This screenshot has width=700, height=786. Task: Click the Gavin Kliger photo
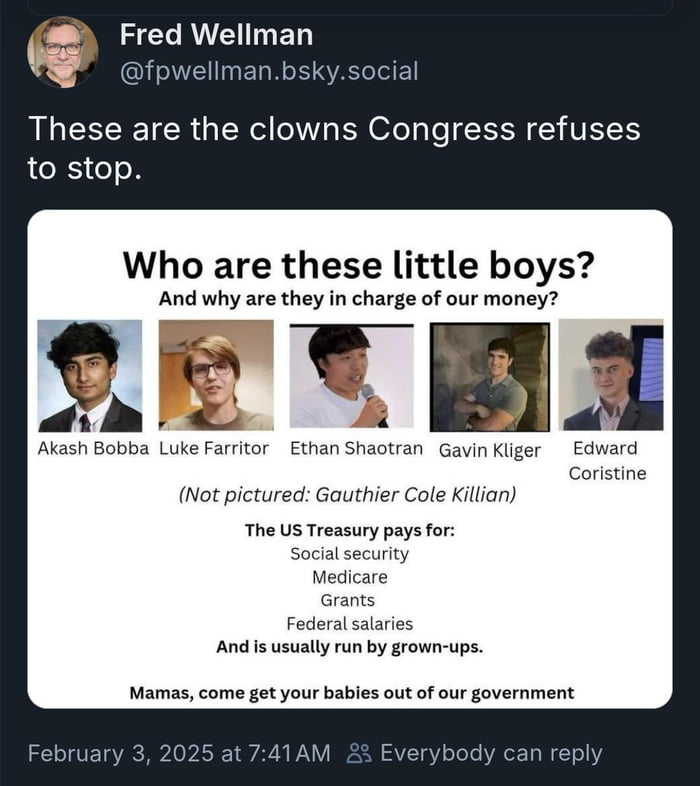pos(490,377)
